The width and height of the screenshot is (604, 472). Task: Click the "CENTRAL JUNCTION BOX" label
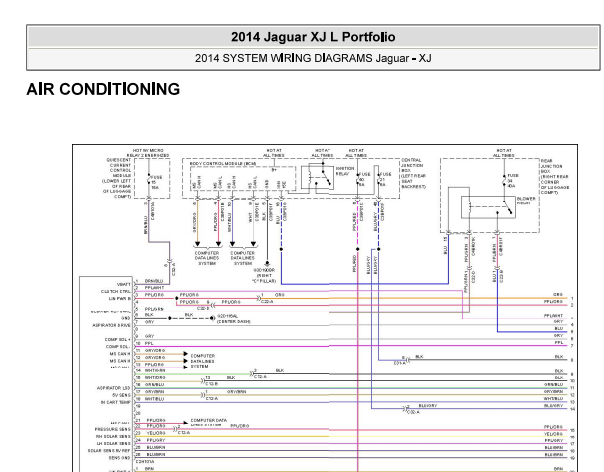tap(414, 173)
